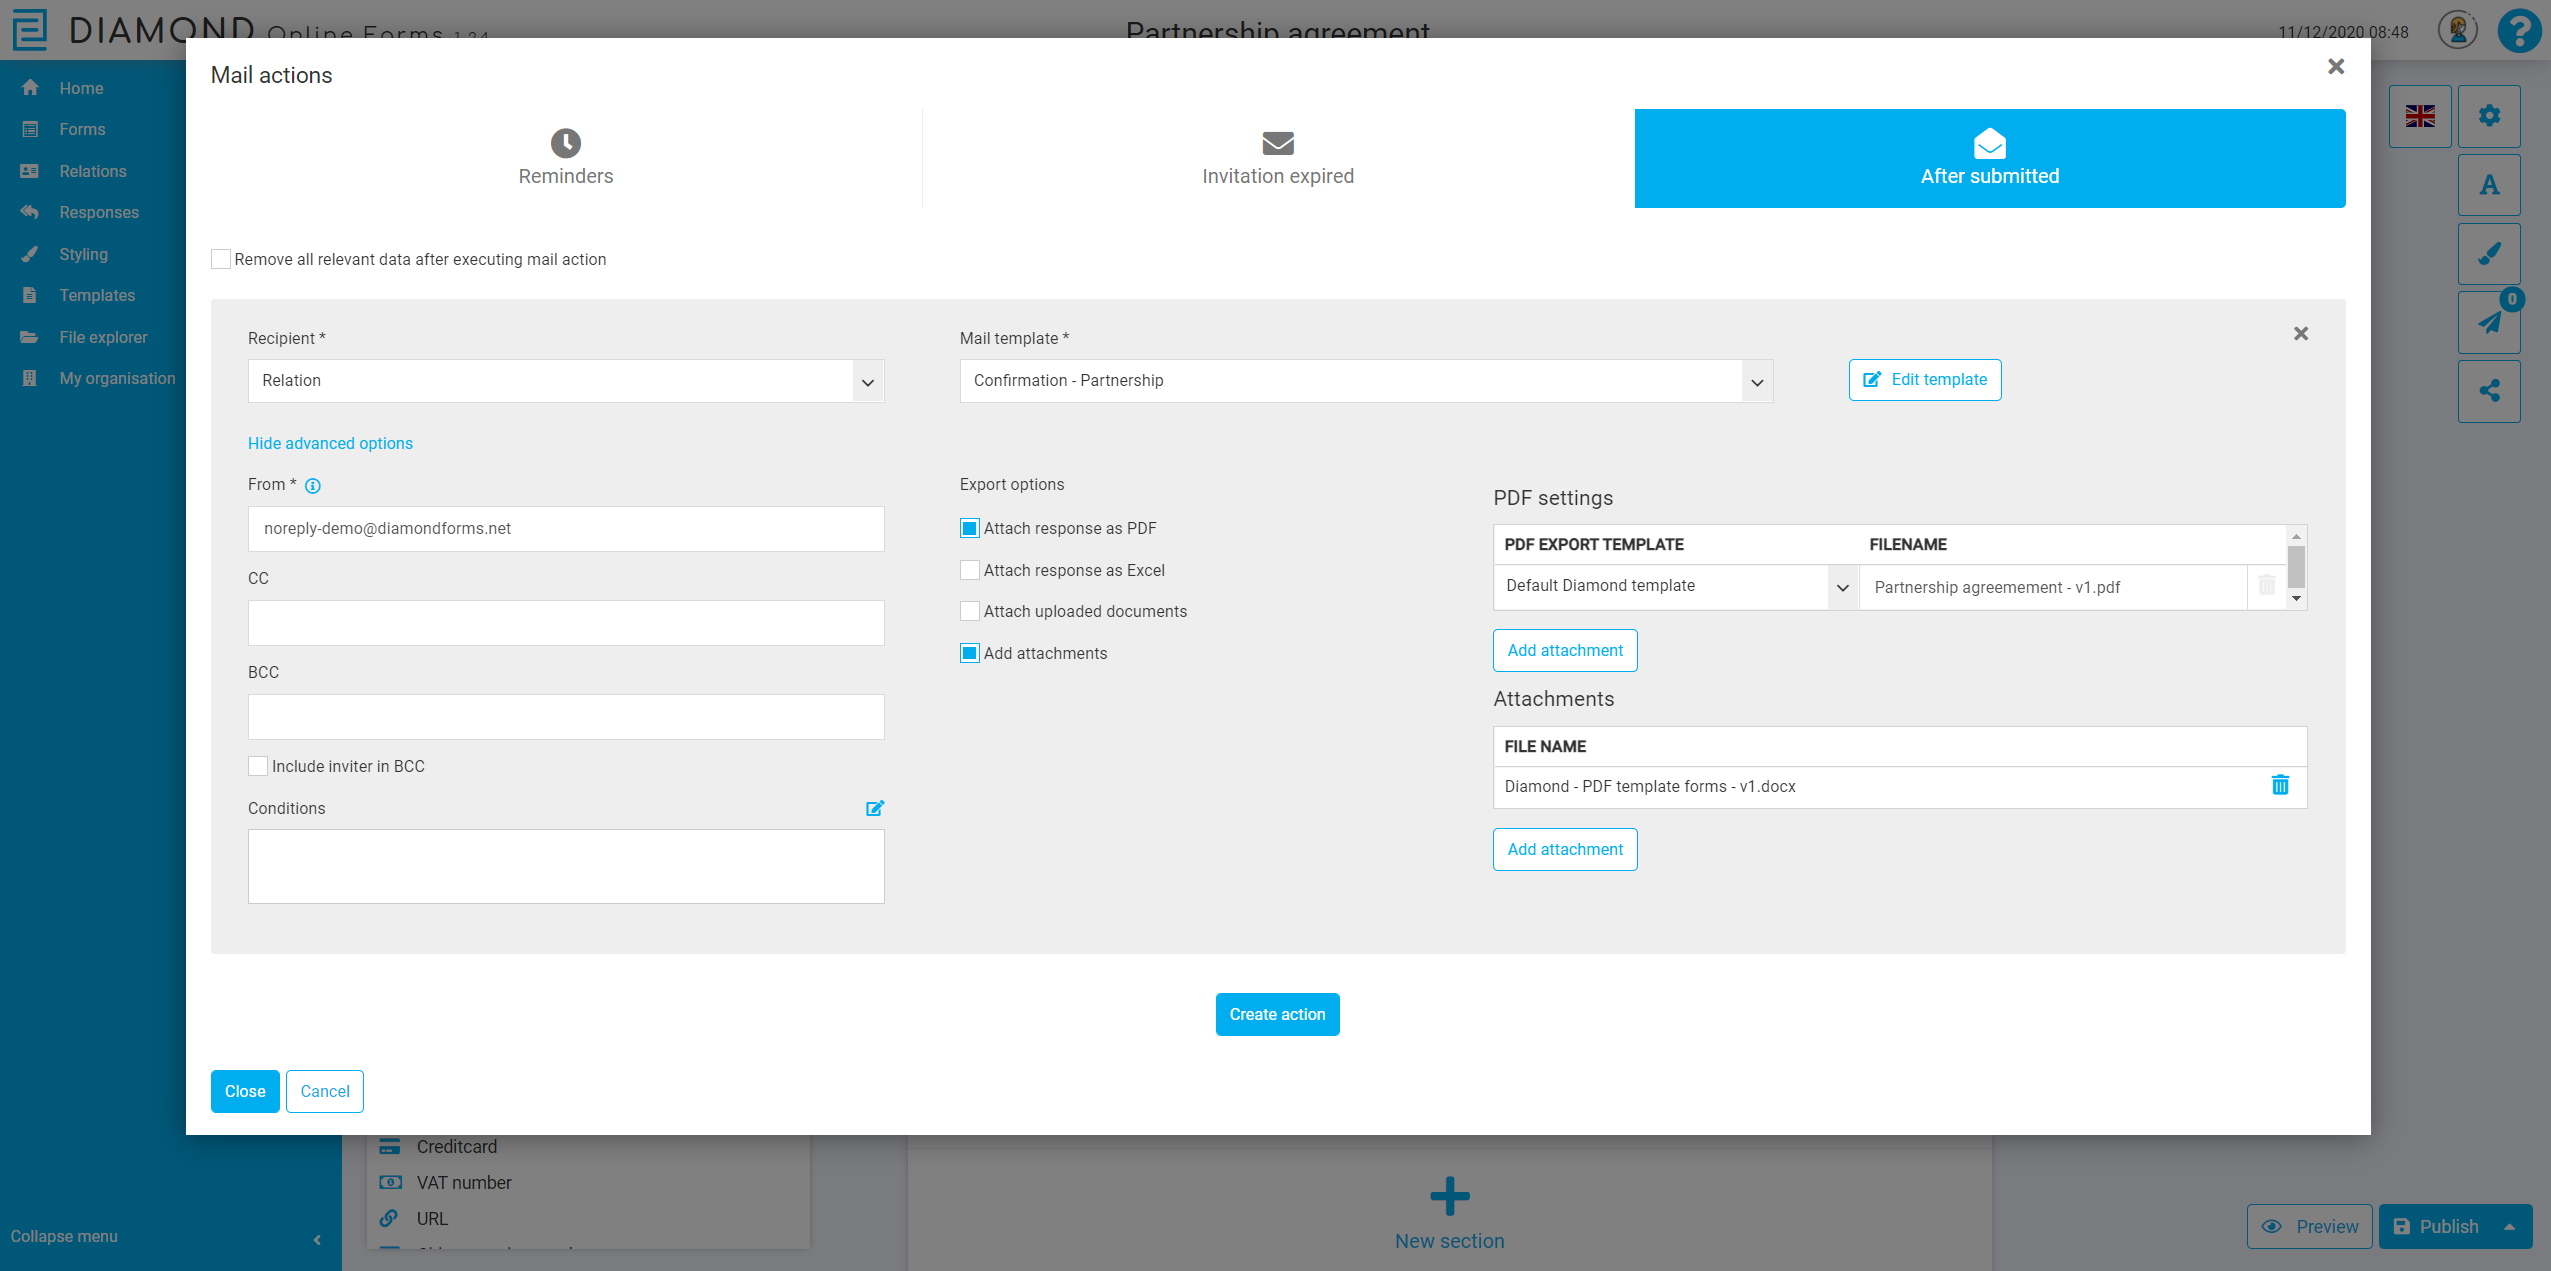Open the language flag selector

(x=2419, y=116)
